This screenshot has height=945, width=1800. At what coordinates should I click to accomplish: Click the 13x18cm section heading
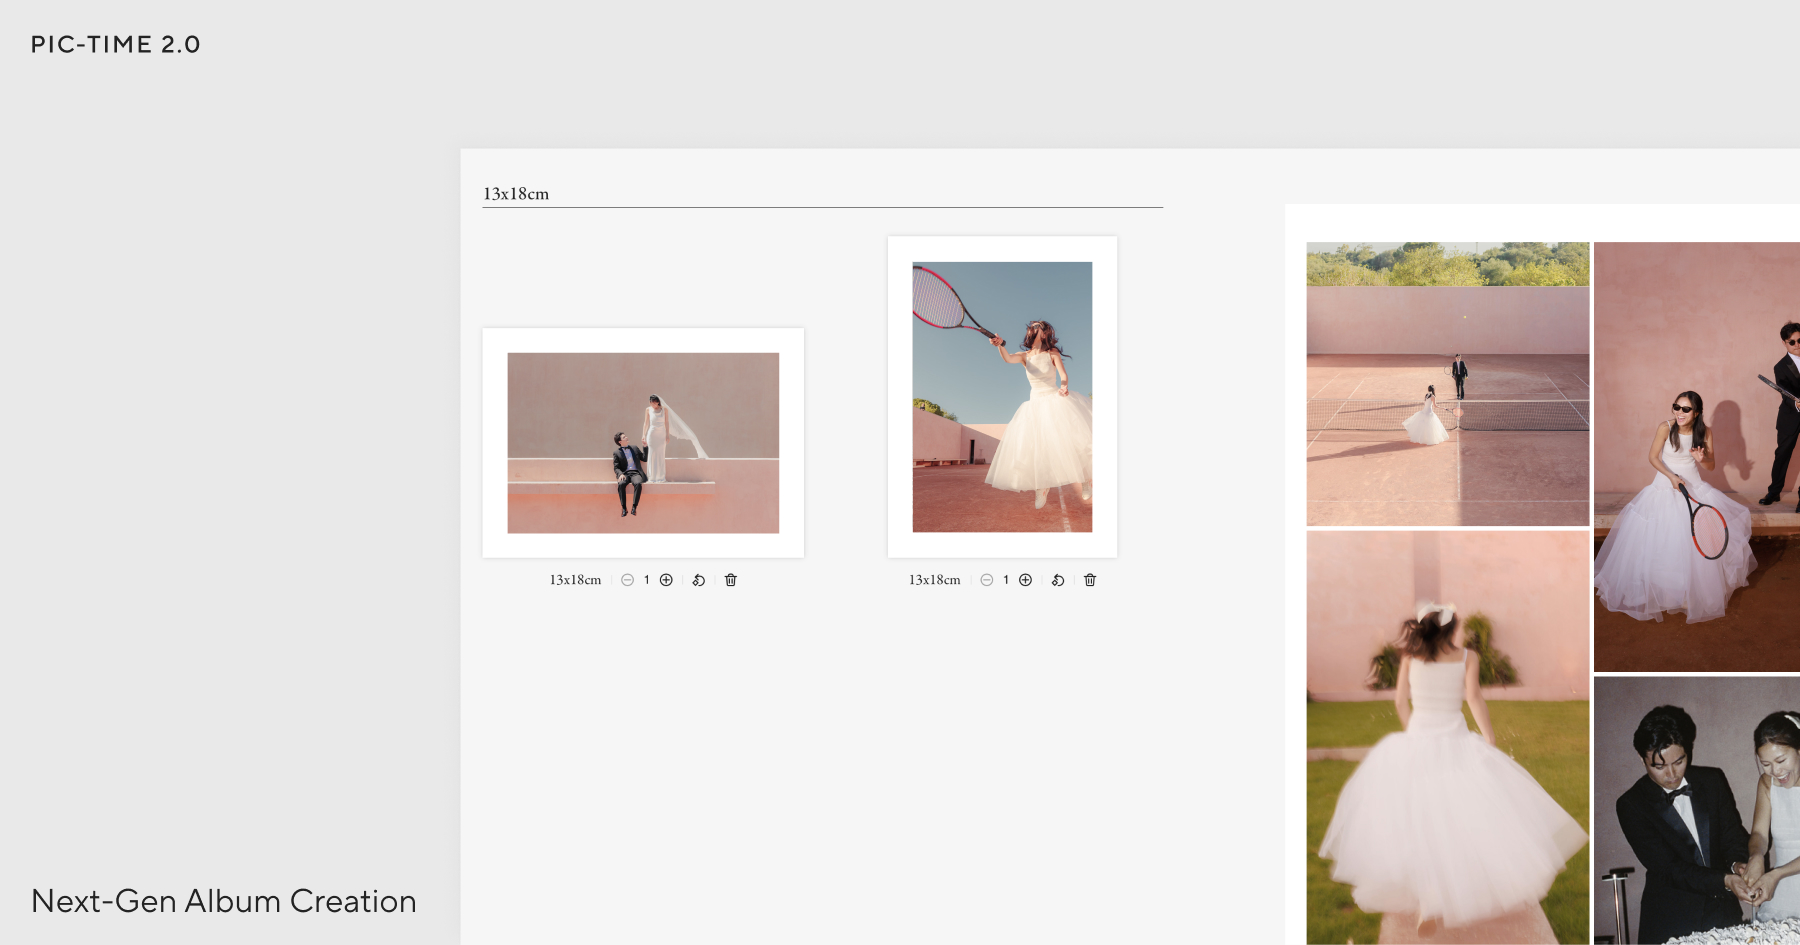[516, 194]
